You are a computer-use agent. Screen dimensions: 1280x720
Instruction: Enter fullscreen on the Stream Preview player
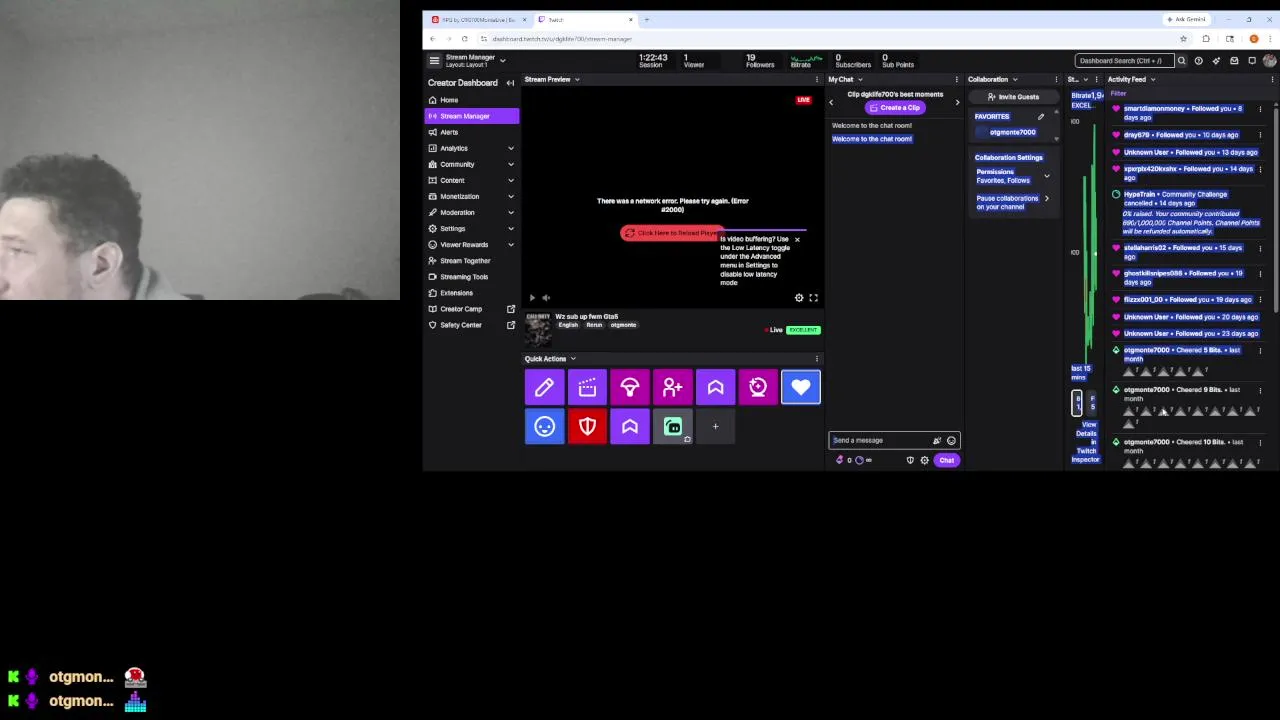tap(813, 298)
